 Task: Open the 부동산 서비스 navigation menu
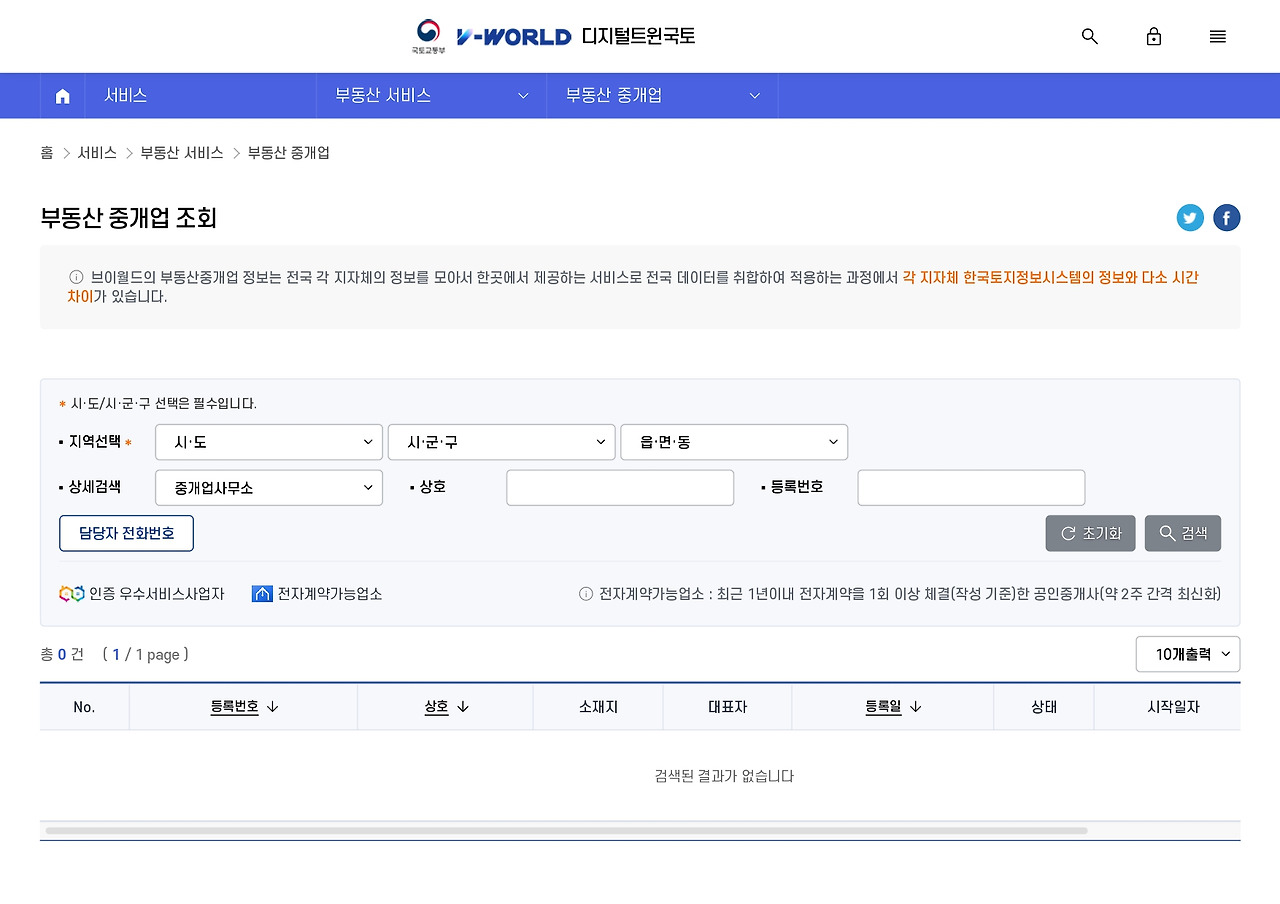coord(431,95)
